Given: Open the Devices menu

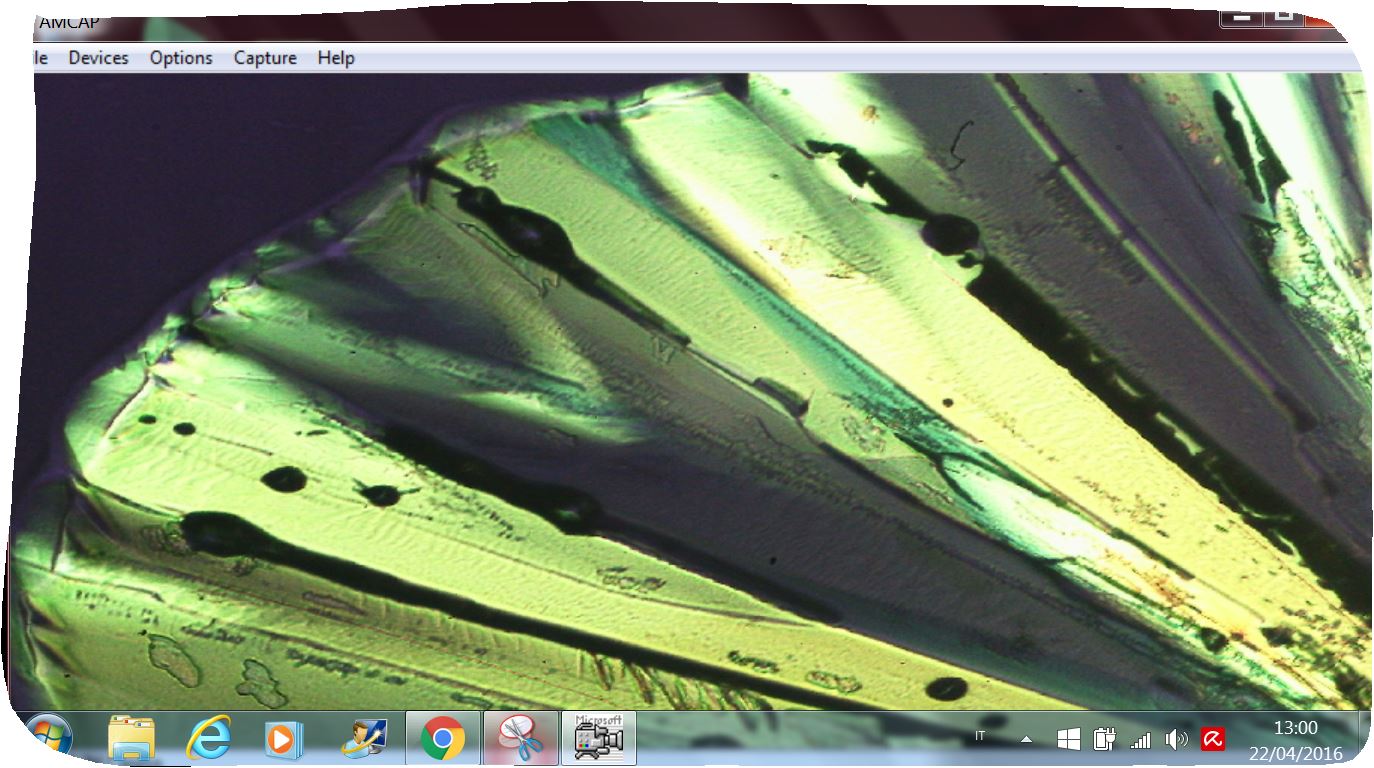Looking at the screenshot, I should (x=98, y=58).
